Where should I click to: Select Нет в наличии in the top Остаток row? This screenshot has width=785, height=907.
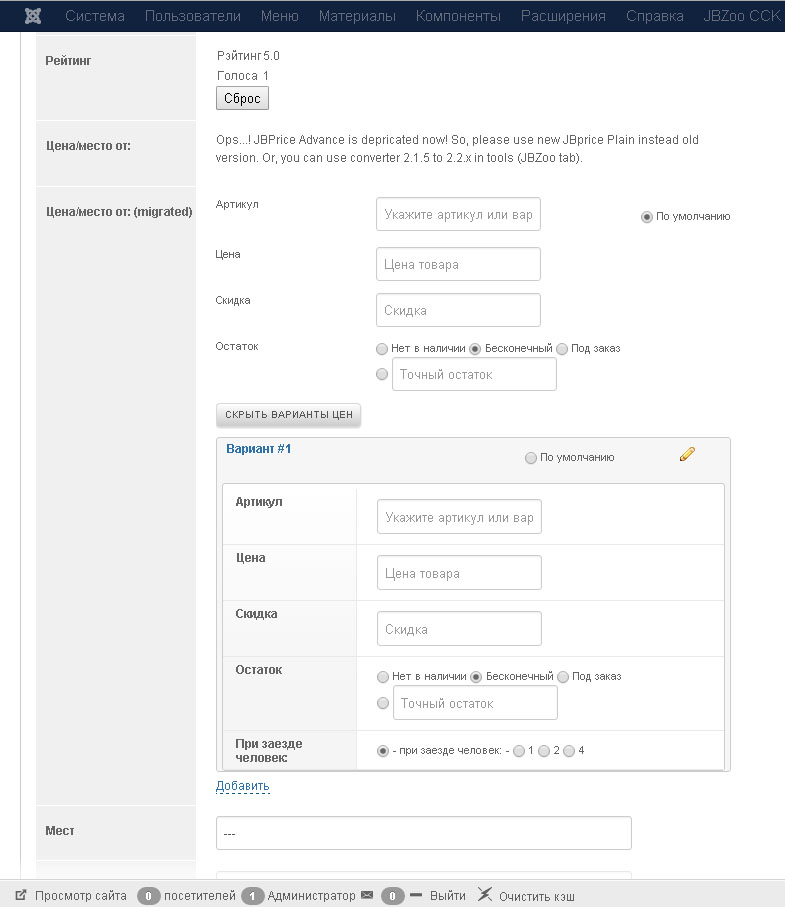tap(382, 349)
